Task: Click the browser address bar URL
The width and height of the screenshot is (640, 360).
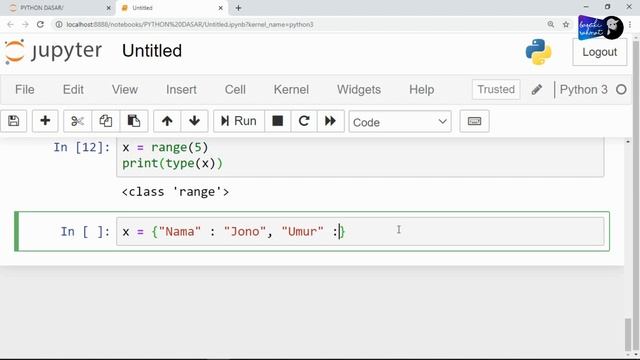Action: [190, 24]
